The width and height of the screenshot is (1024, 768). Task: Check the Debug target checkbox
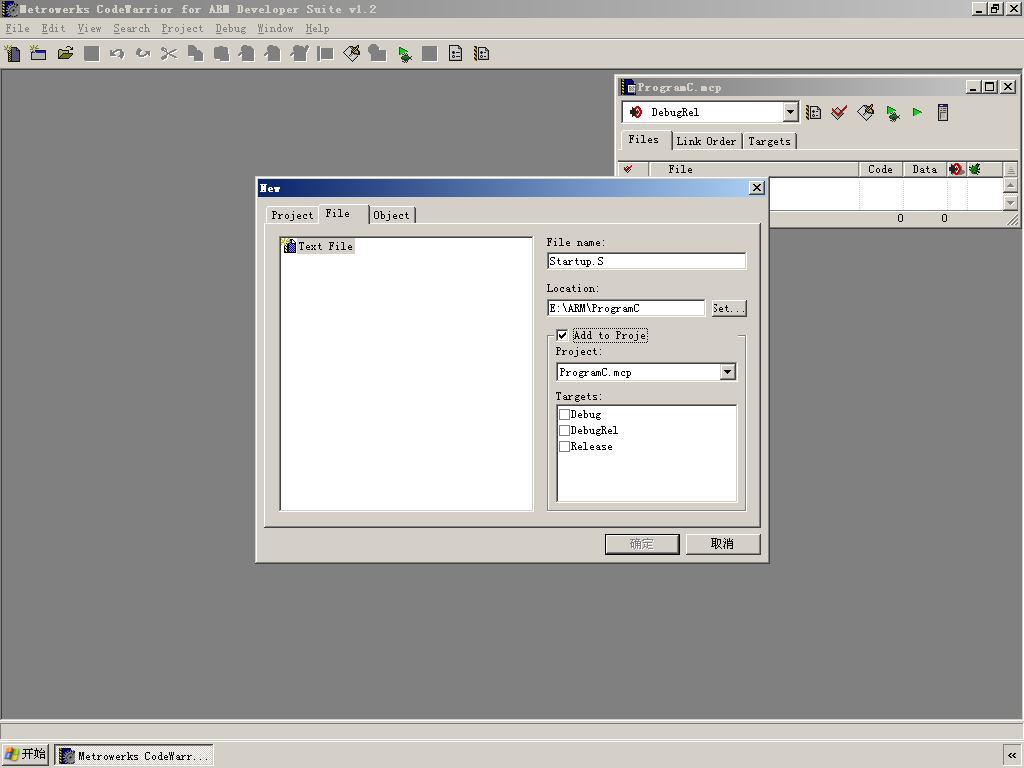[564, 415]
